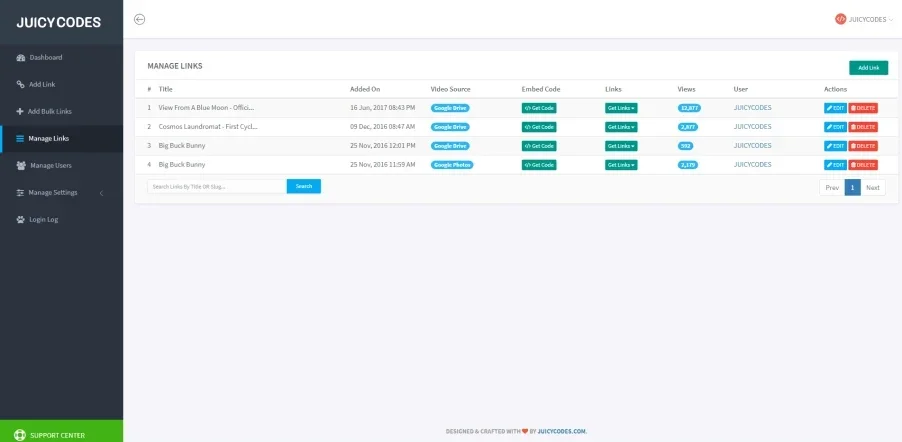The image size is (902, 442).
Task: Click the Added On column header
Action: coord(365,89)
